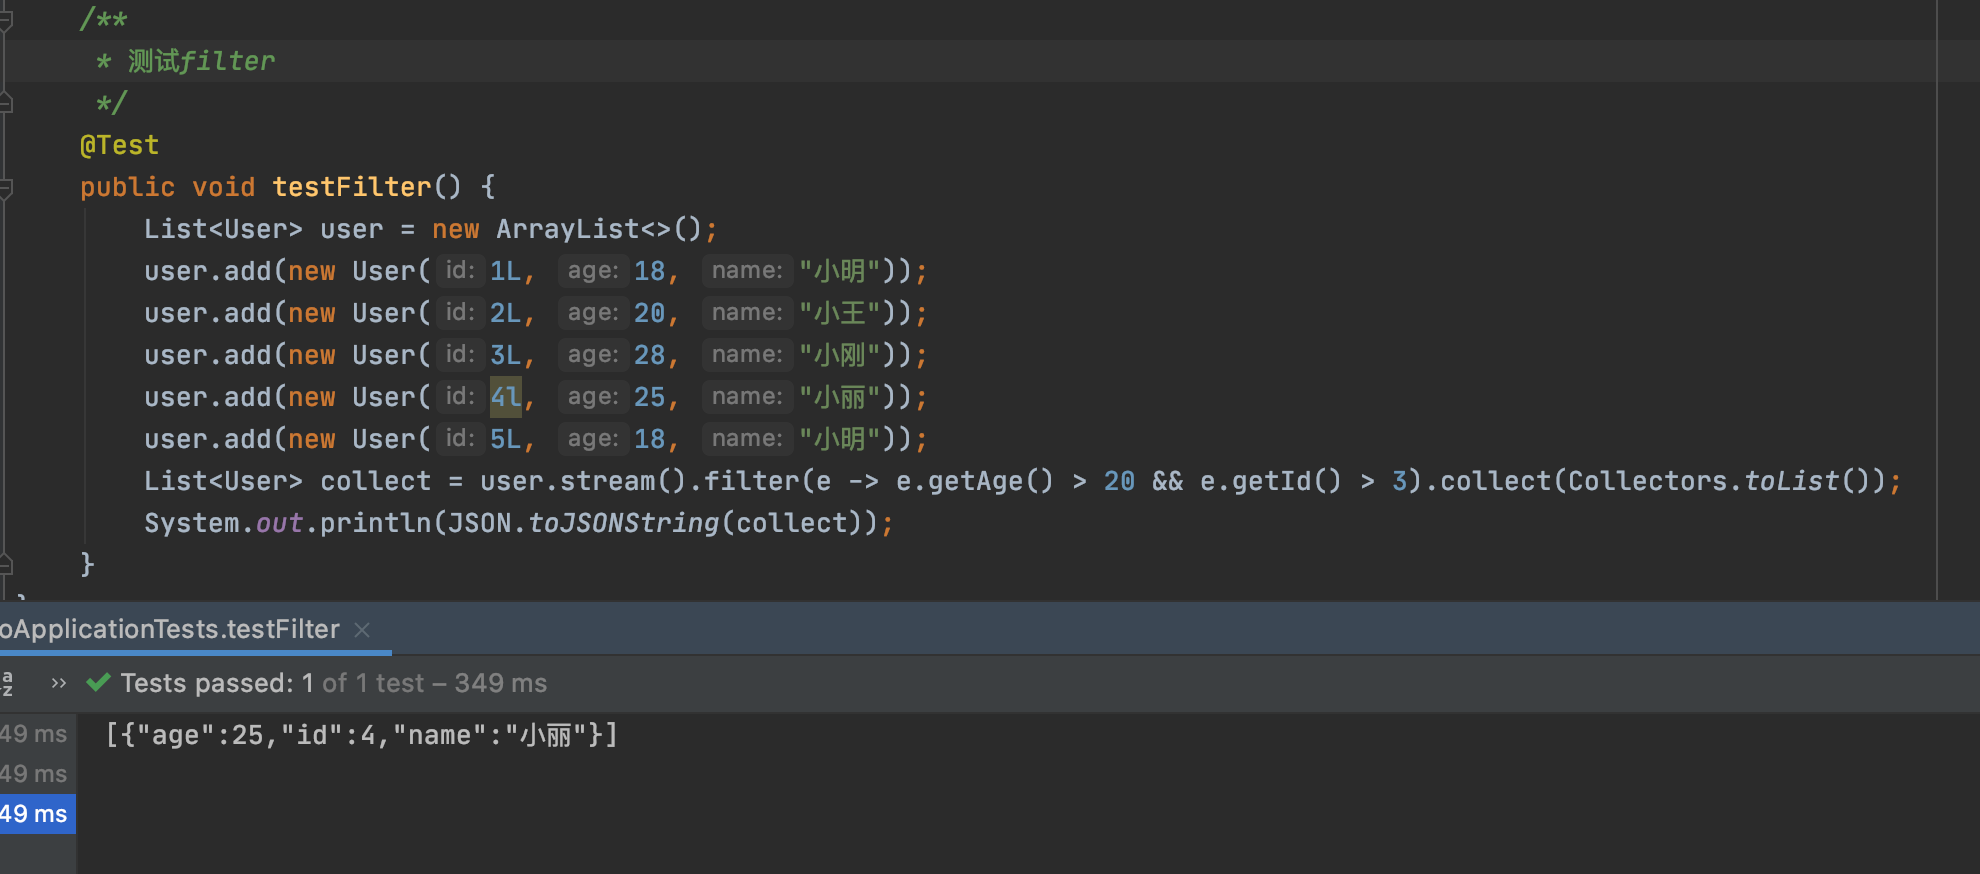Click the name string "小王"

tap(840, 313)
